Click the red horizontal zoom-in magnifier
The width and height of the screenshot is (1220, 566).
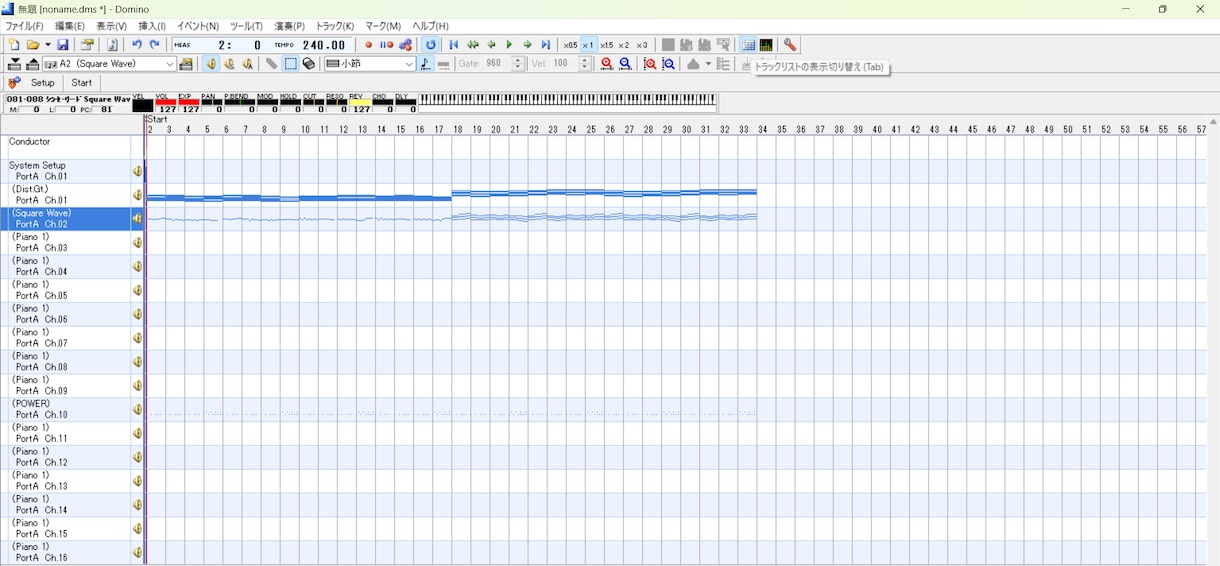click(607, 64)
